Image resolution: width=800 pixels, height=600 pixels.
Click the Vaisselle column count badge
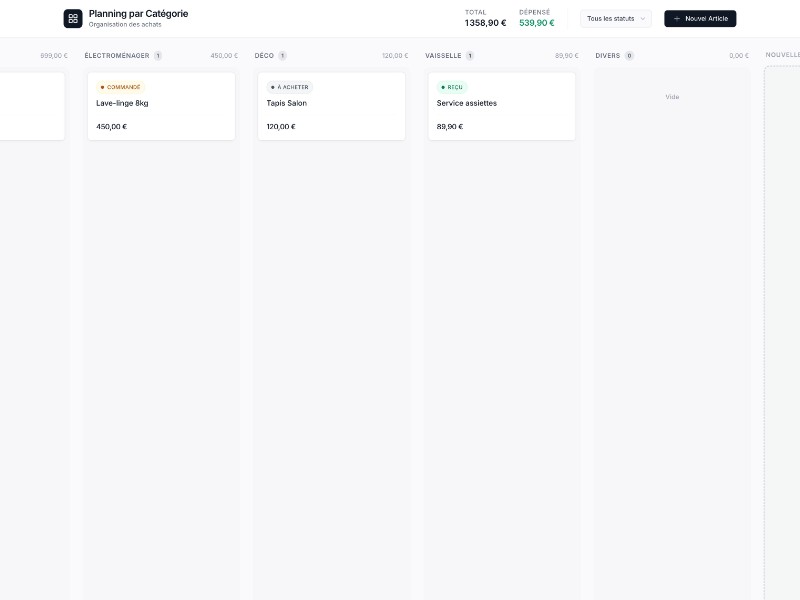(x=470, y=56)
